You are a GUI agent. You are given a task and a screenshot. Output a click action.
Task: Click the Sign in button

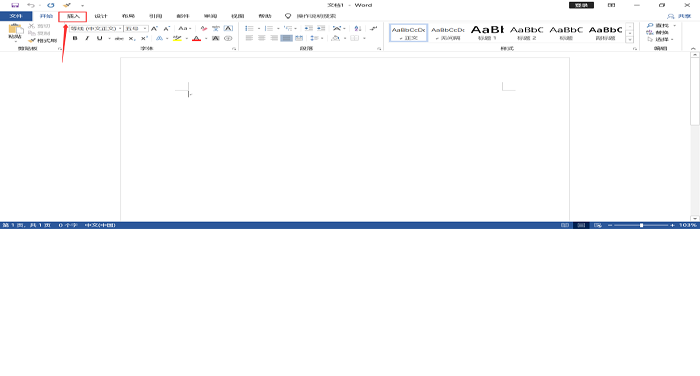tap(581, 5)
